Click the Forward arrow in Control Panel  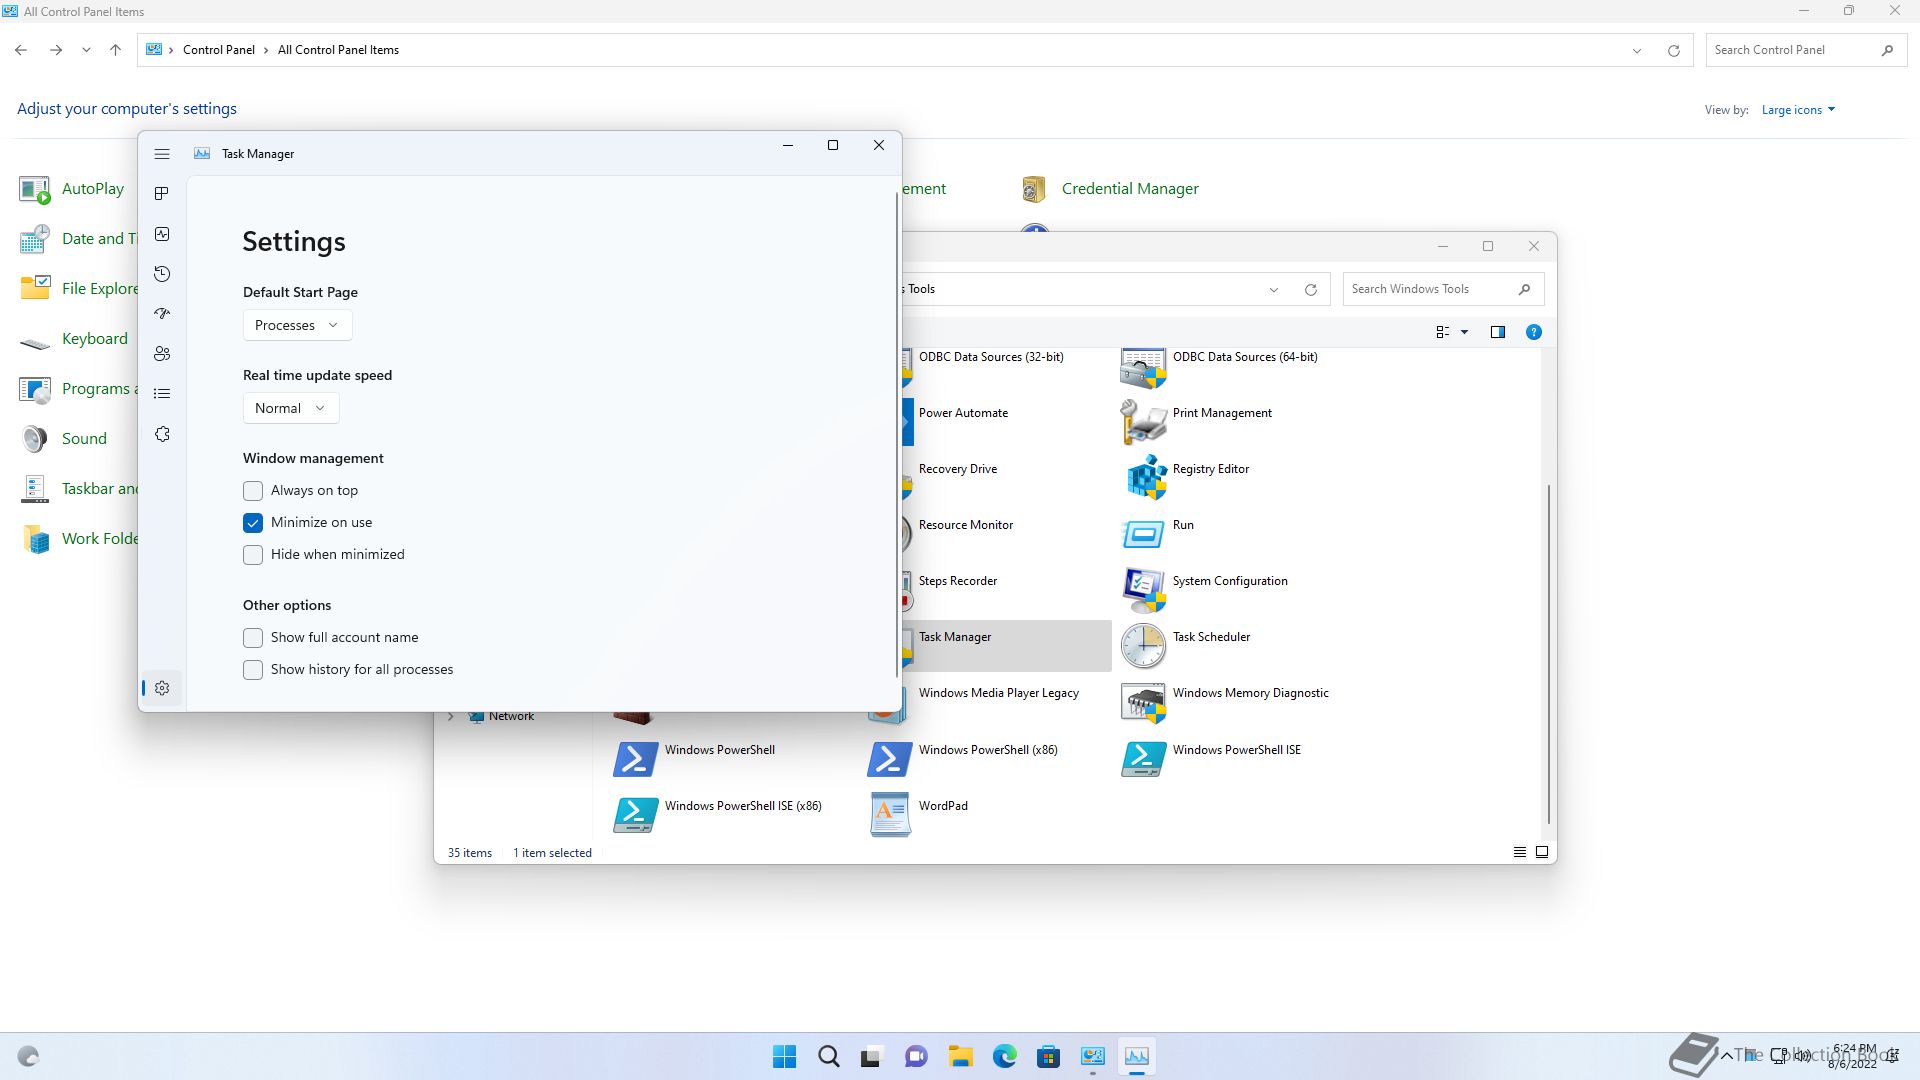coord(56,50)
